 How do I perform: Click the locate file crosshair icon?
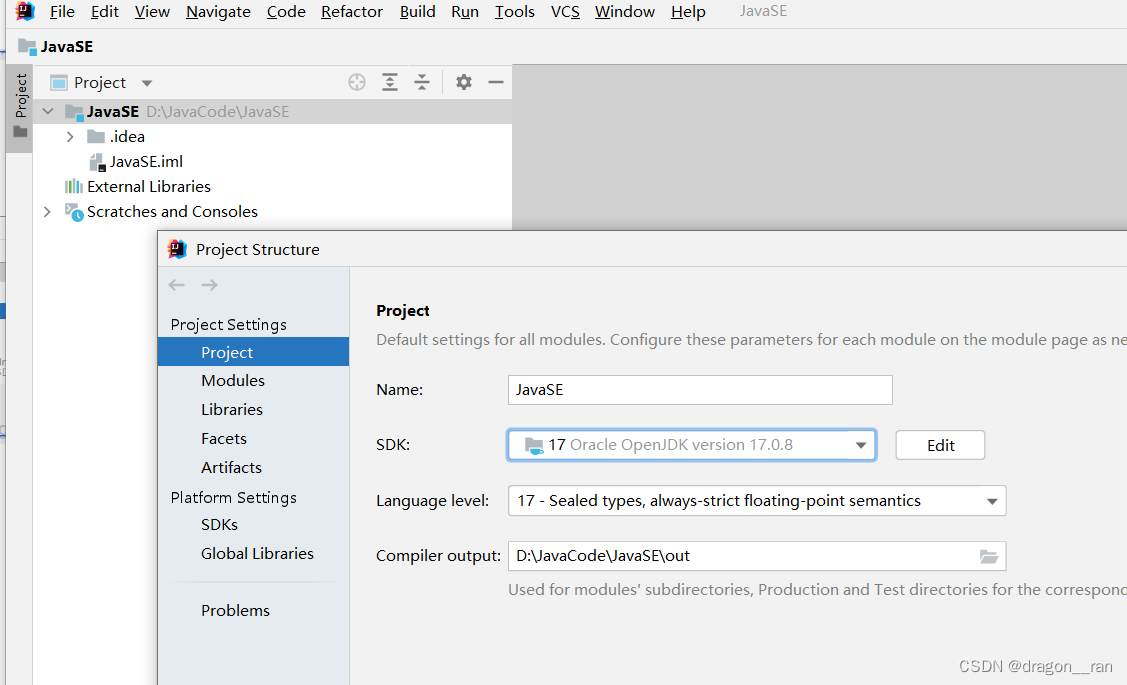(x=356, y=82)
